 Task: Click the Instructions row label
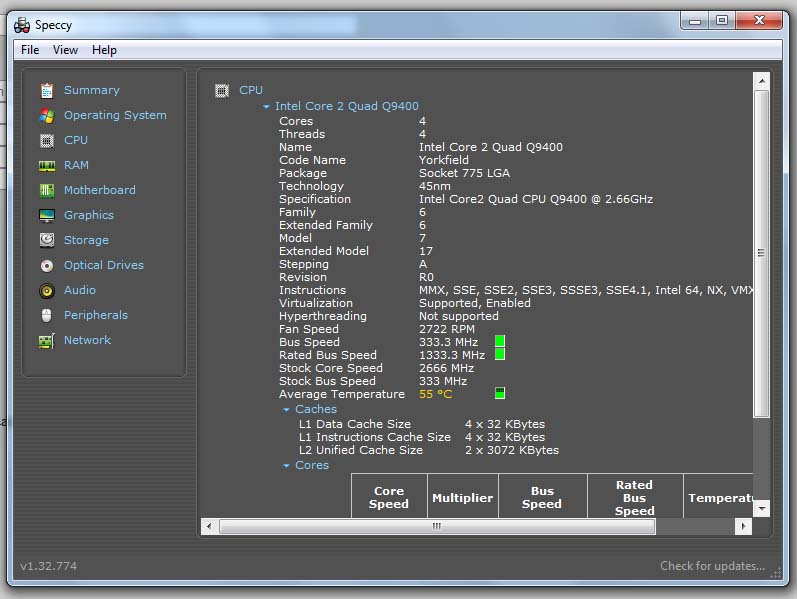(x=312, y=290)
